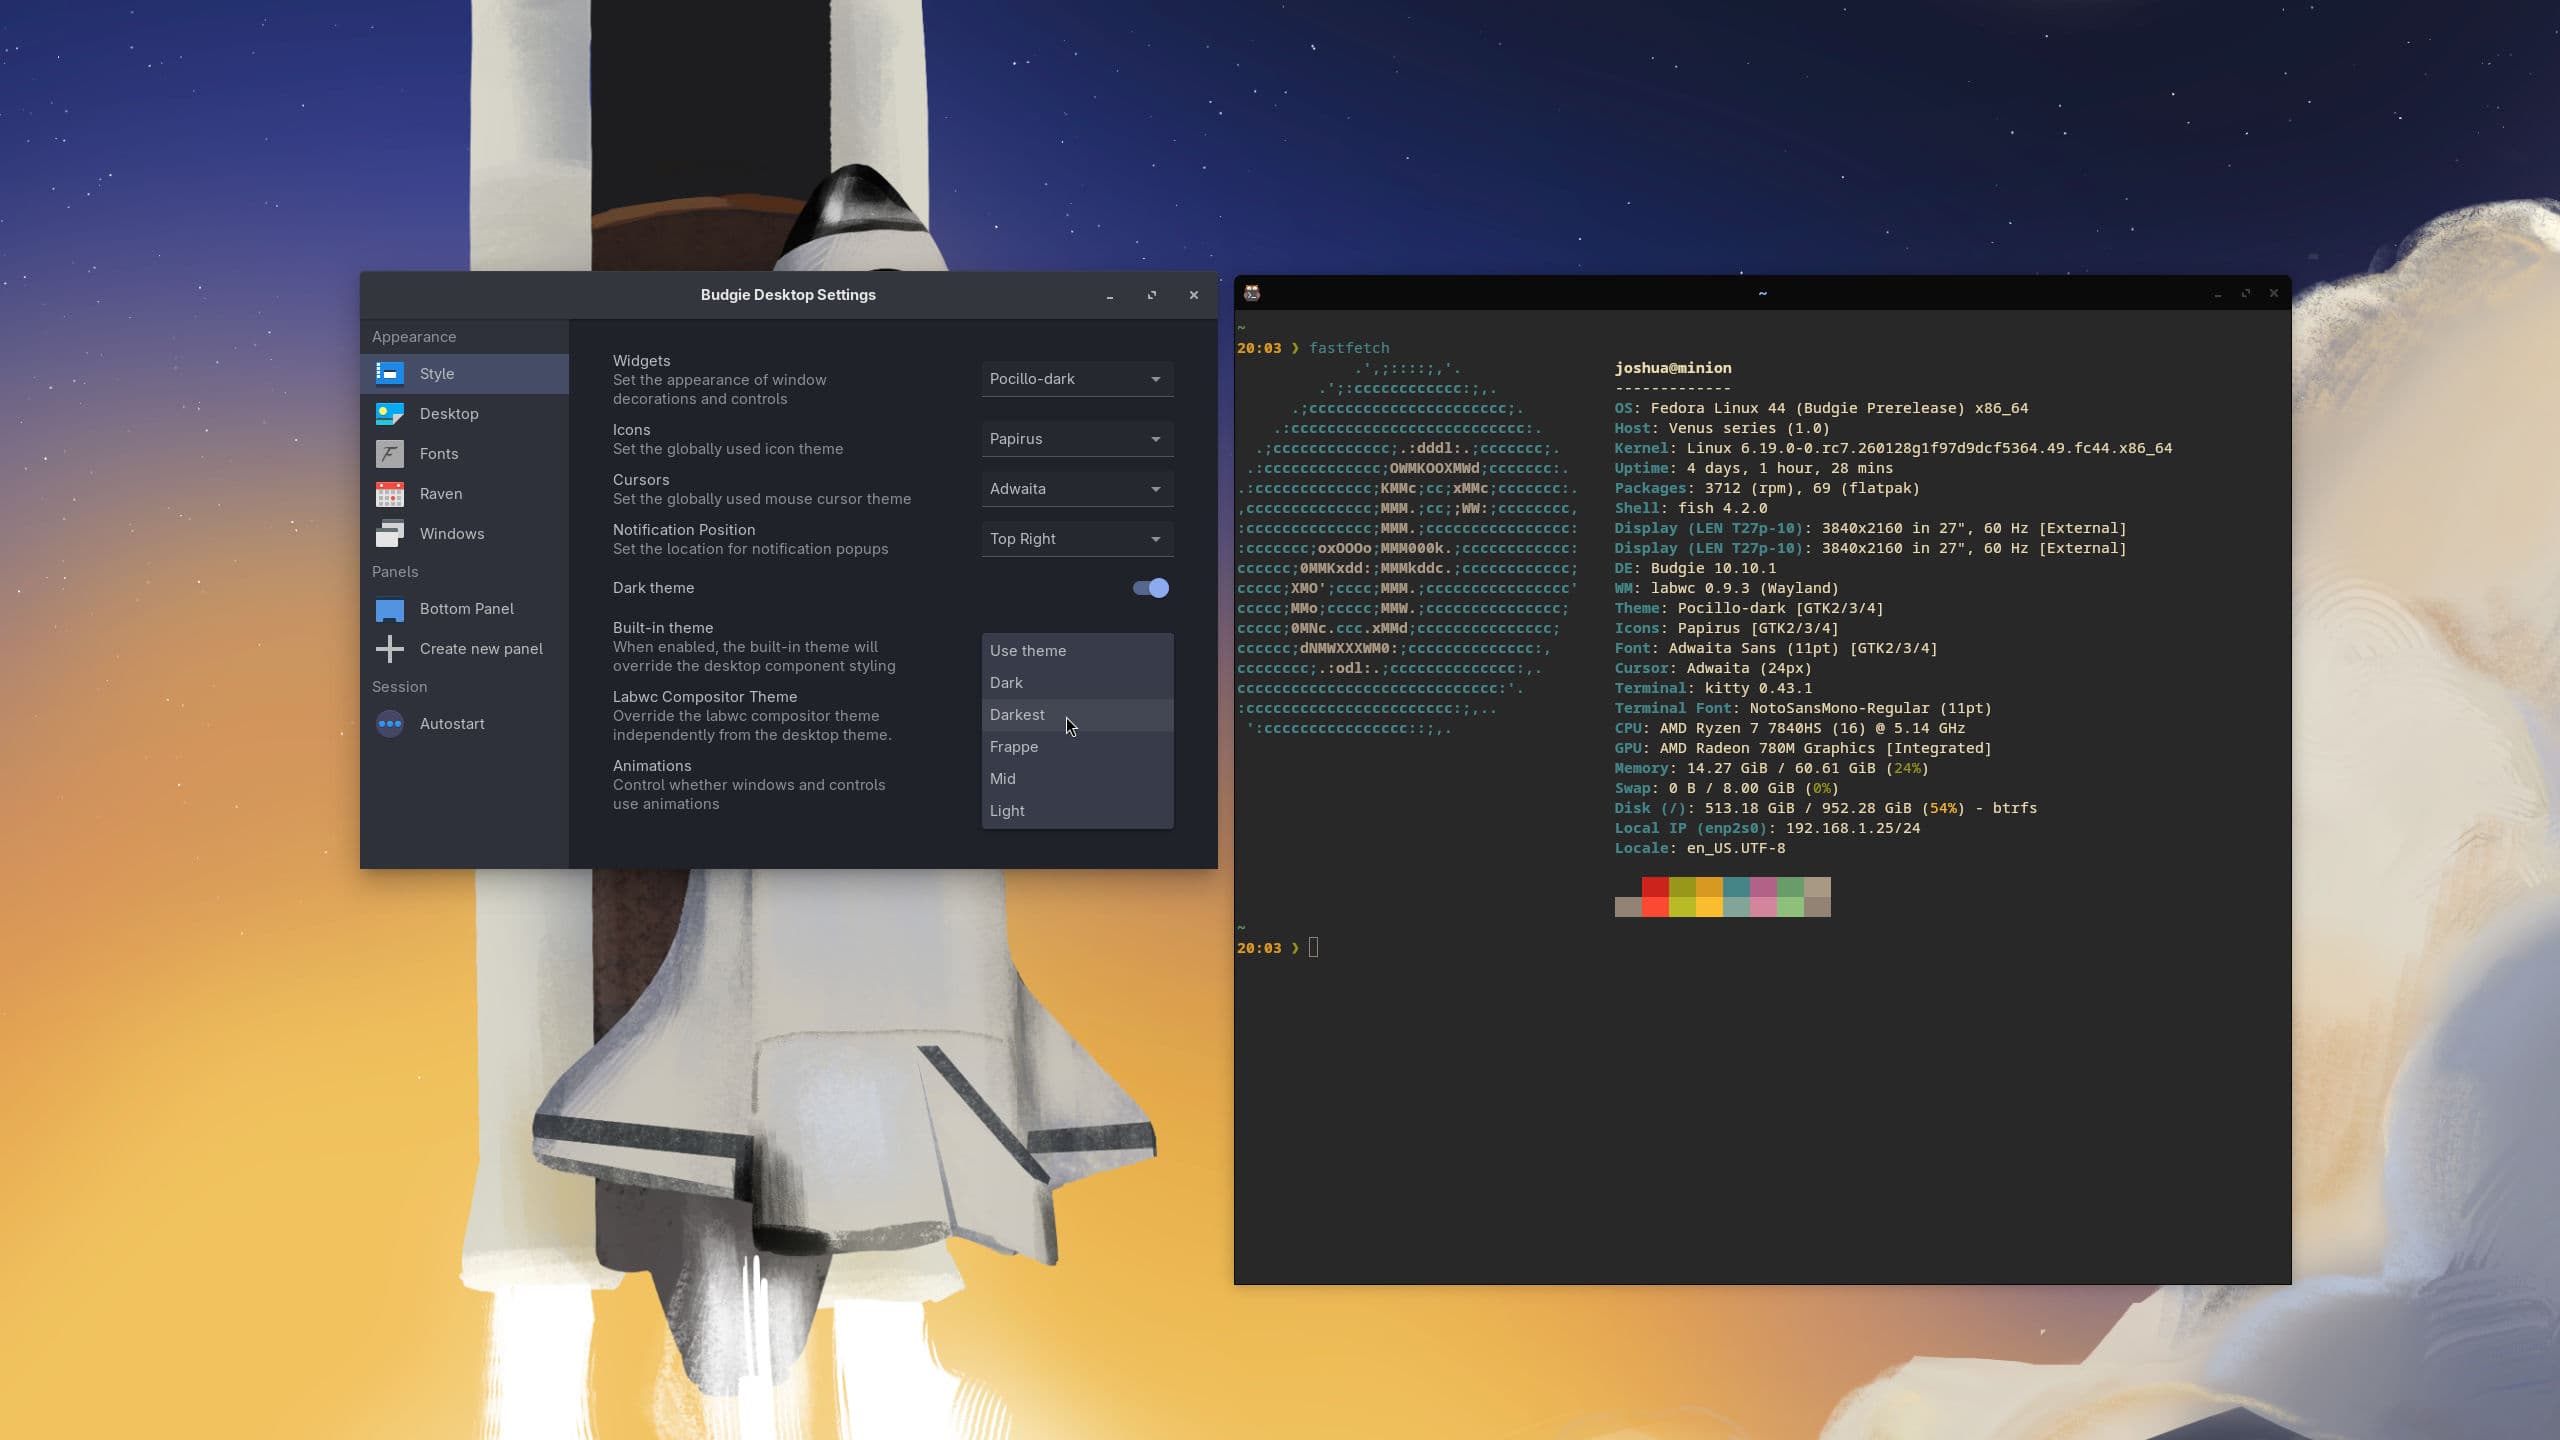The height and width of the screenshot is (1440, 2560).
Task: Open the Notification Position Top Right dropdown
Action: click(1076, 539)
